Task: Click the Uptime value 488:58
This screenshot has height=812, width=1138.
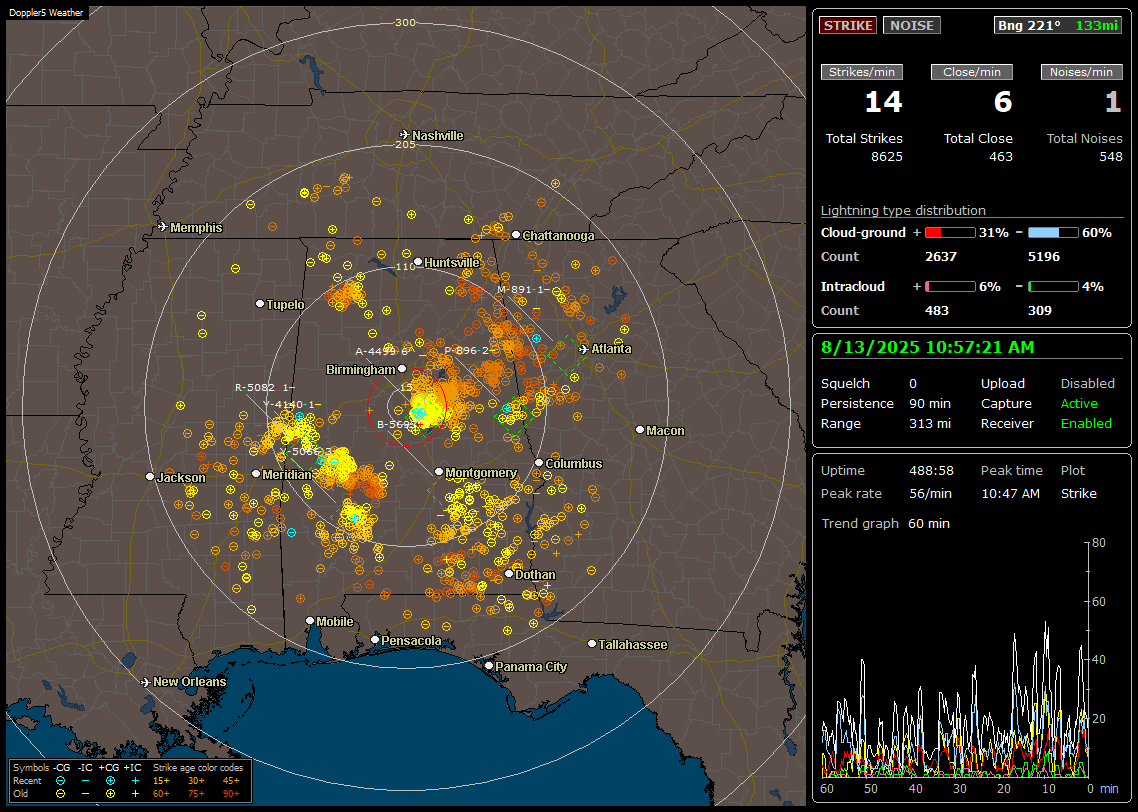Action: pos(931,471)
